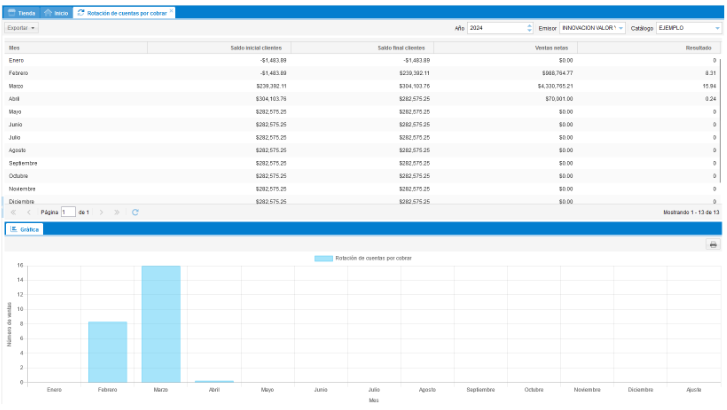Click the page number input field

pos(68,212)
